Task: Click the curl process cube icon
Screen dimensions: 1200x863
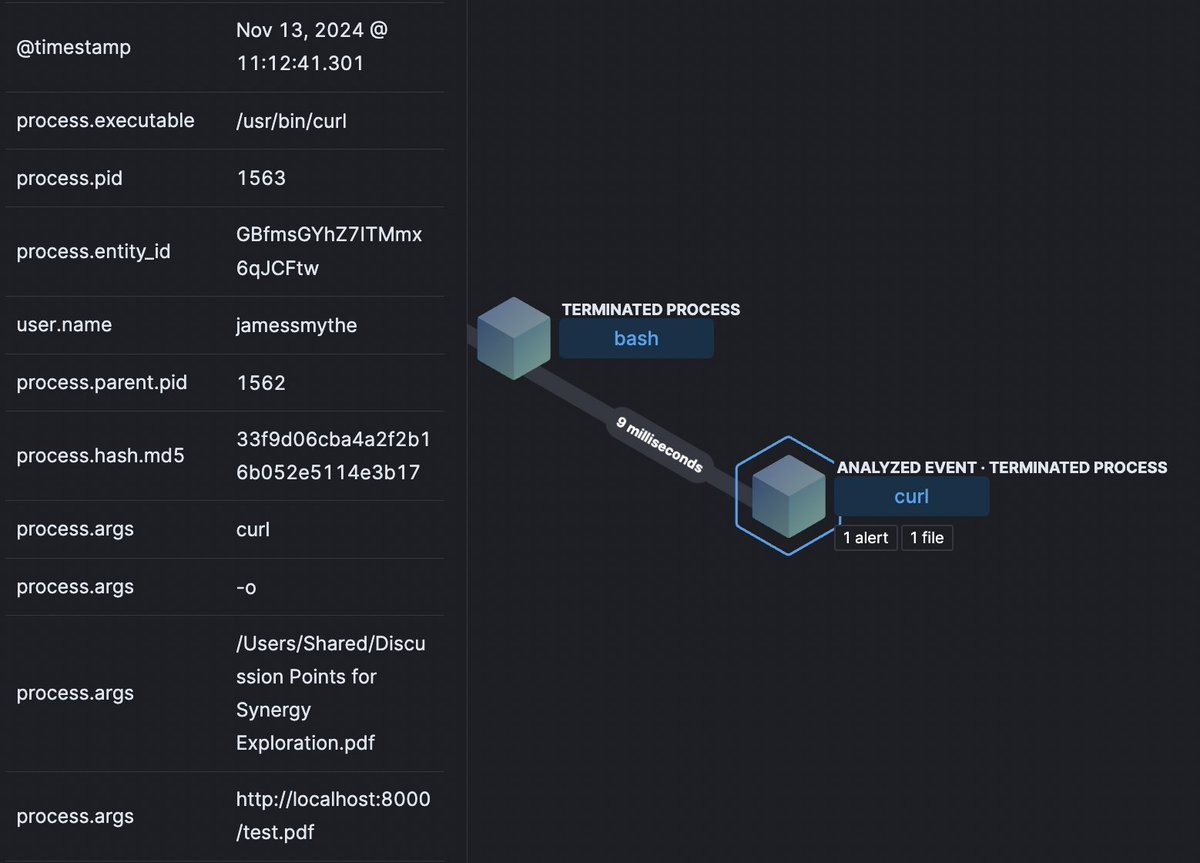Action: [788, 496]
